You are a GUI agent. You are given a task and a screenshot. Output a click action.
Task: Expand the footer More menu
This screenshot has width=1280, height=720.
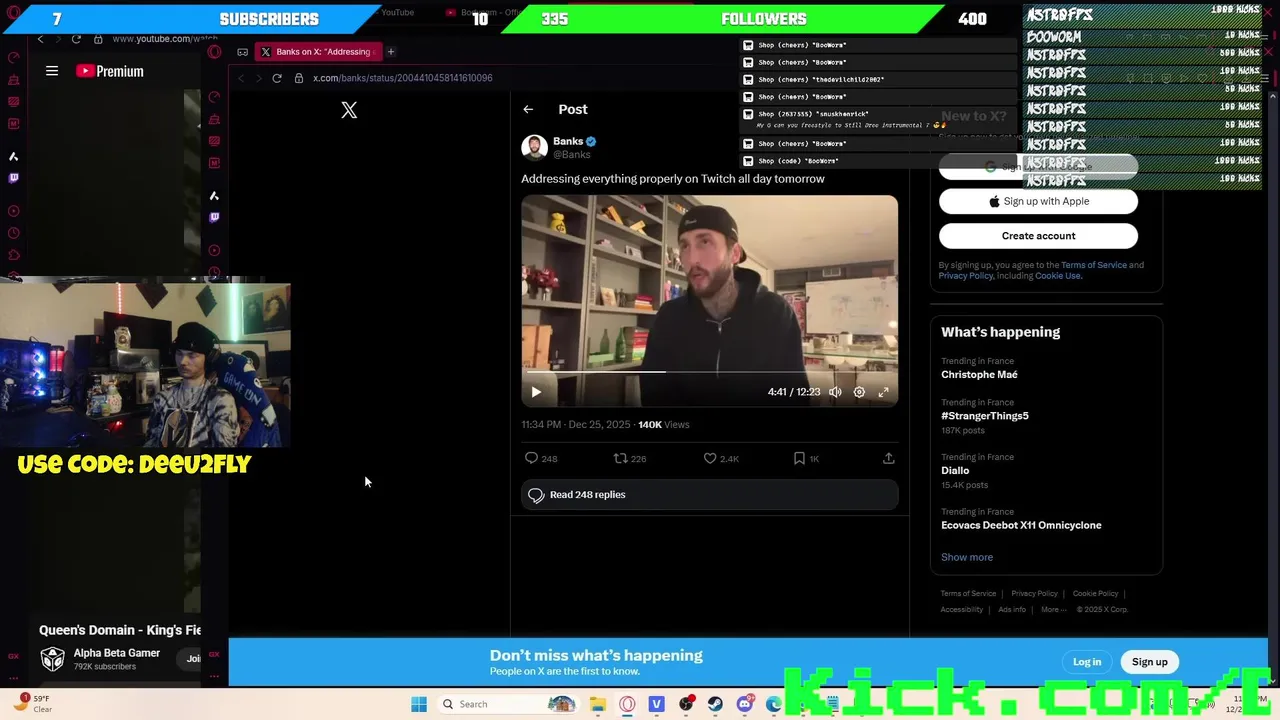pyautogui.click(x=1052, y=610)
